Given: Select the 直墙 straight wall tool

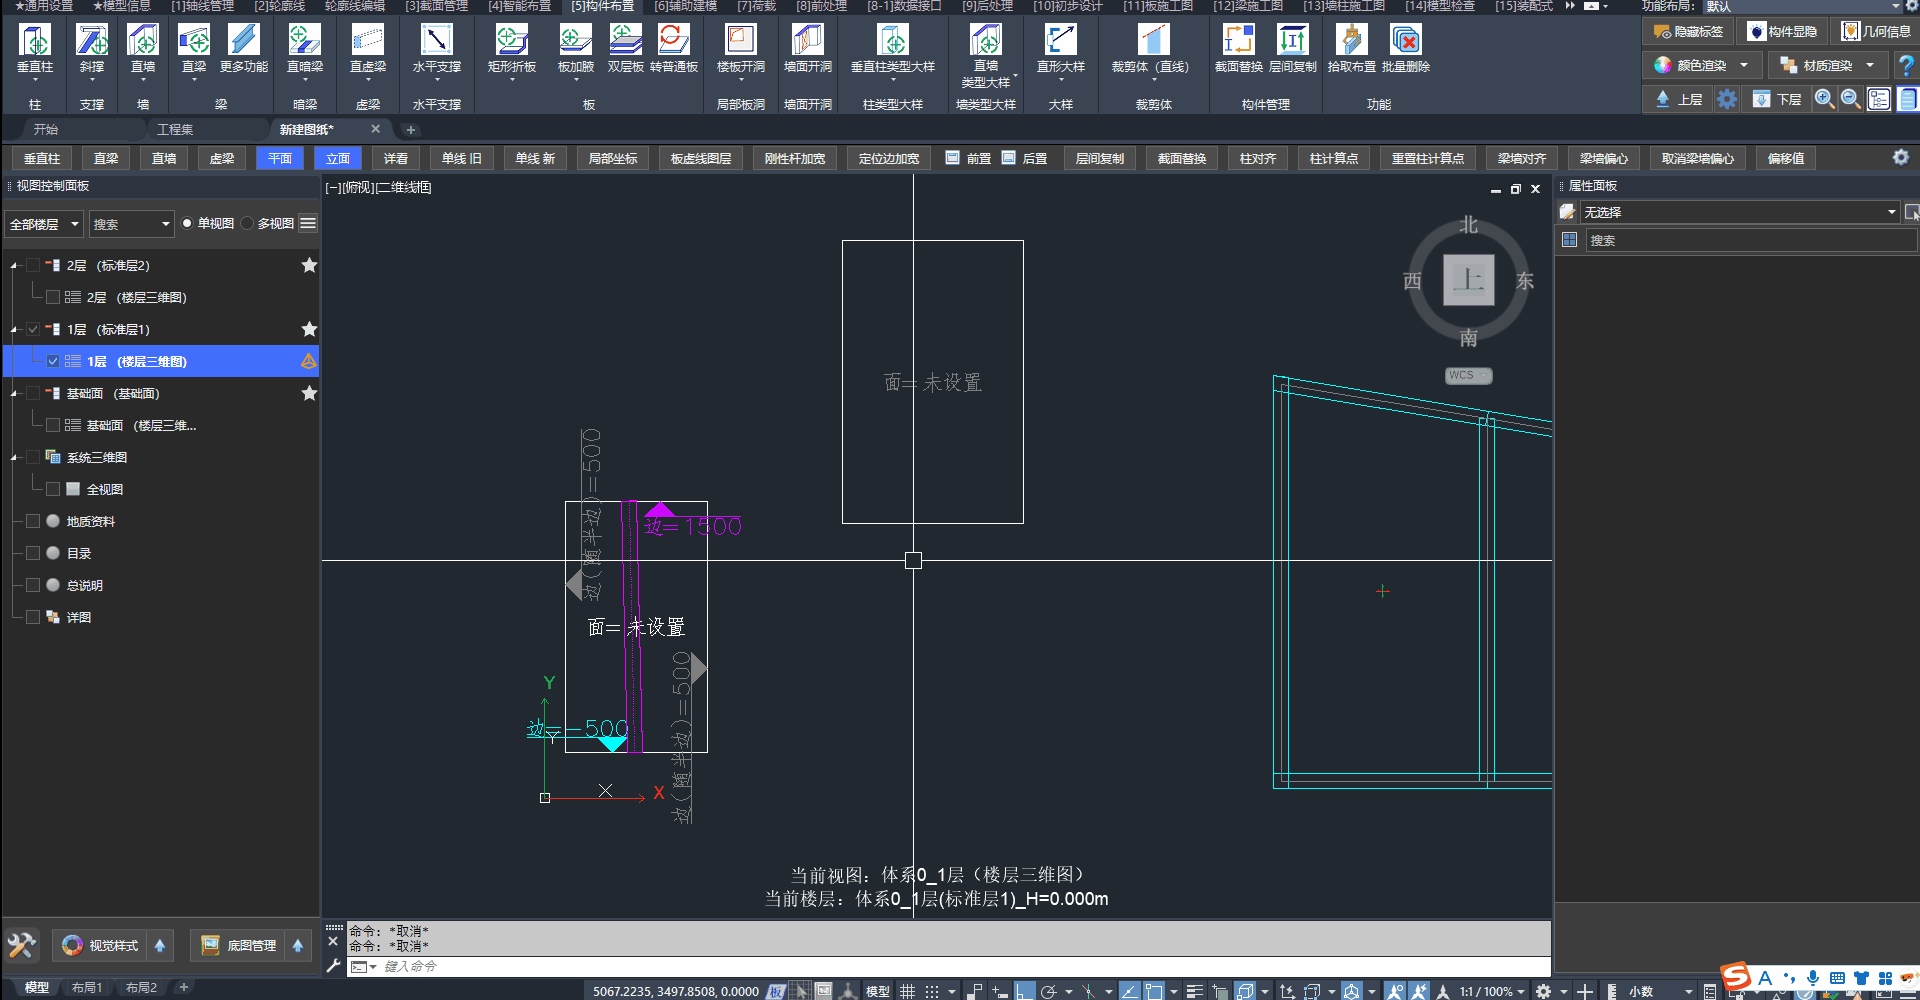Looking at the screenshot, I should (x=143, y=40).
